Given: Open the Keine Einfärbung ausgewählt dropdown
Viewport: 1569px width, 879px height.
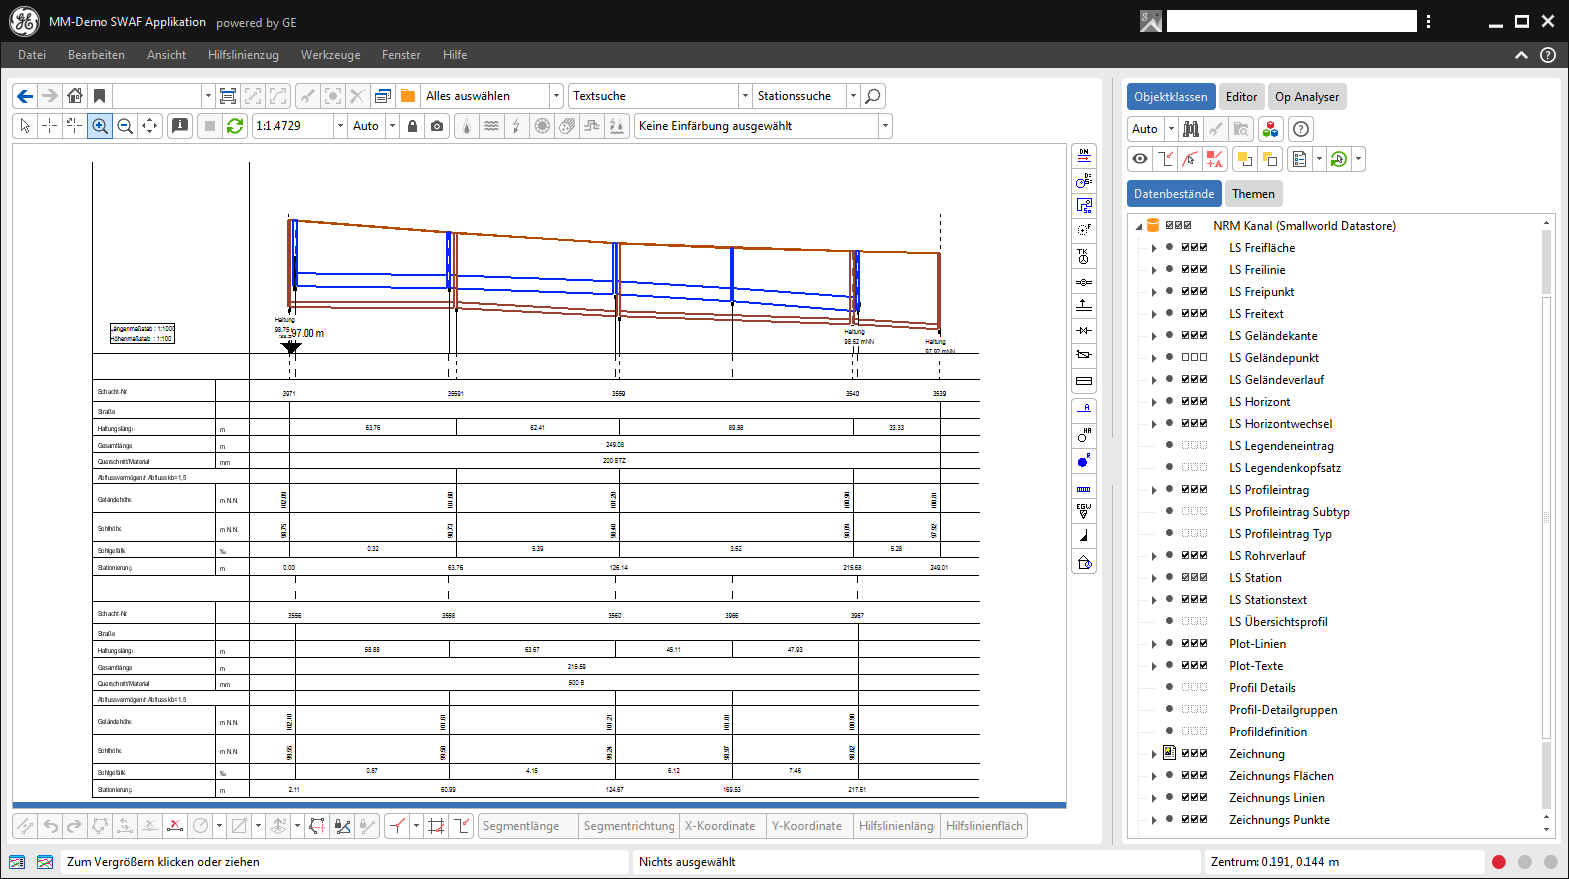Looking at the screenshot, I should click(x=884, y=126).
